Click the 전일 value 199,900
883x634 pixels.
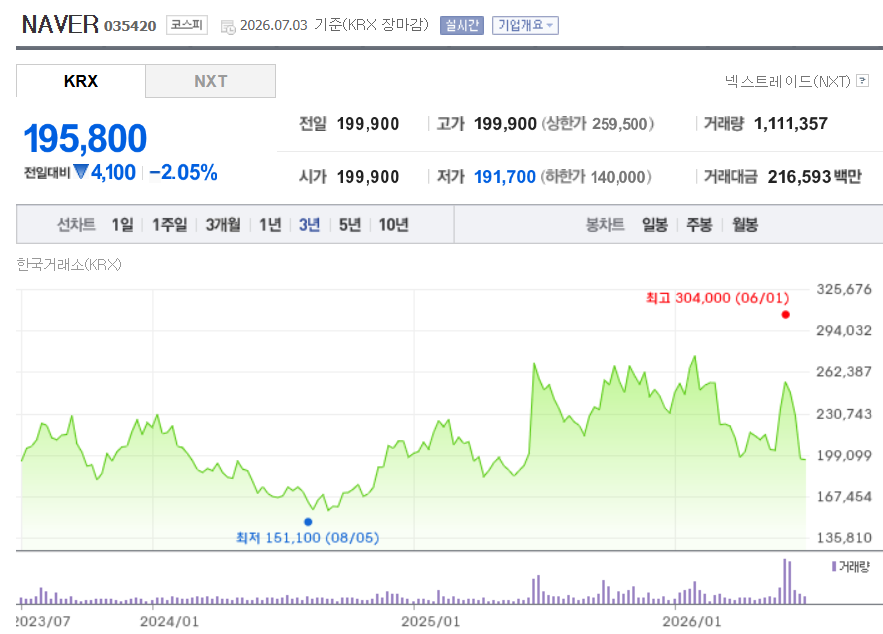pos(368,123)
